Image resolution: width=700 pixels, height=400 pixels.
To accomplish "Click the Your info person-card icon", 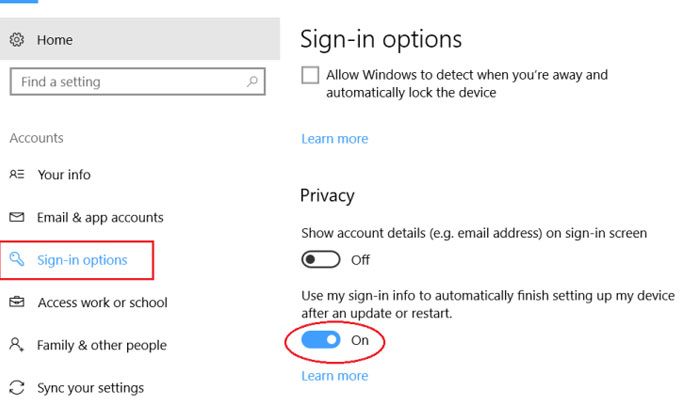I will pos(17,174).
